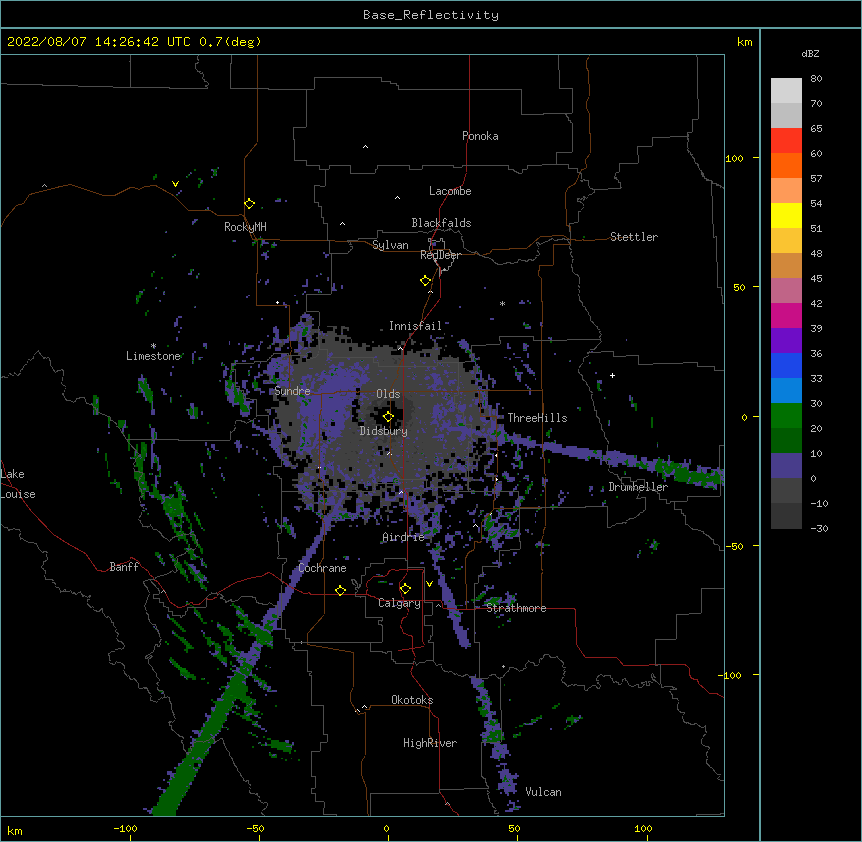Click the Sylvan label
This screenshot has width=862, height=842.
click(x=390, y=245)
